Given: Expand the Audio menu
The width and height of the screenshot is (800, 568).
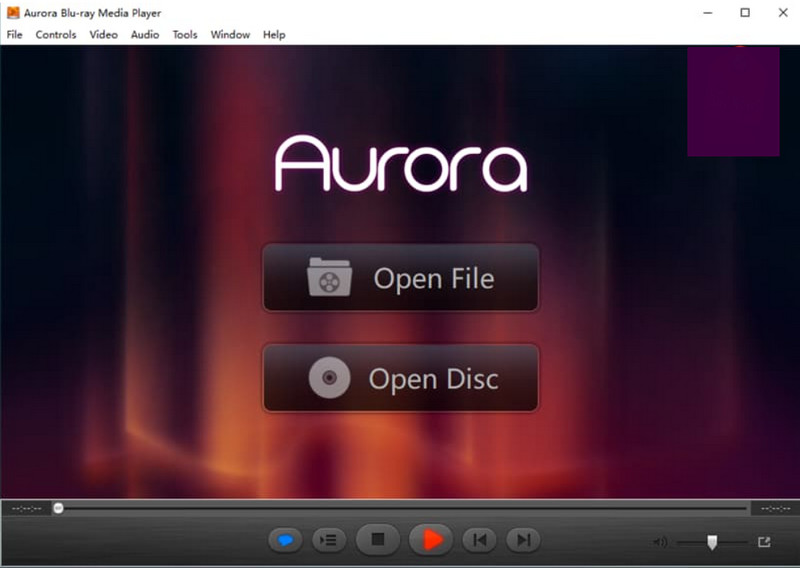Looking at the screenshot, I should (x=145, y=35).
